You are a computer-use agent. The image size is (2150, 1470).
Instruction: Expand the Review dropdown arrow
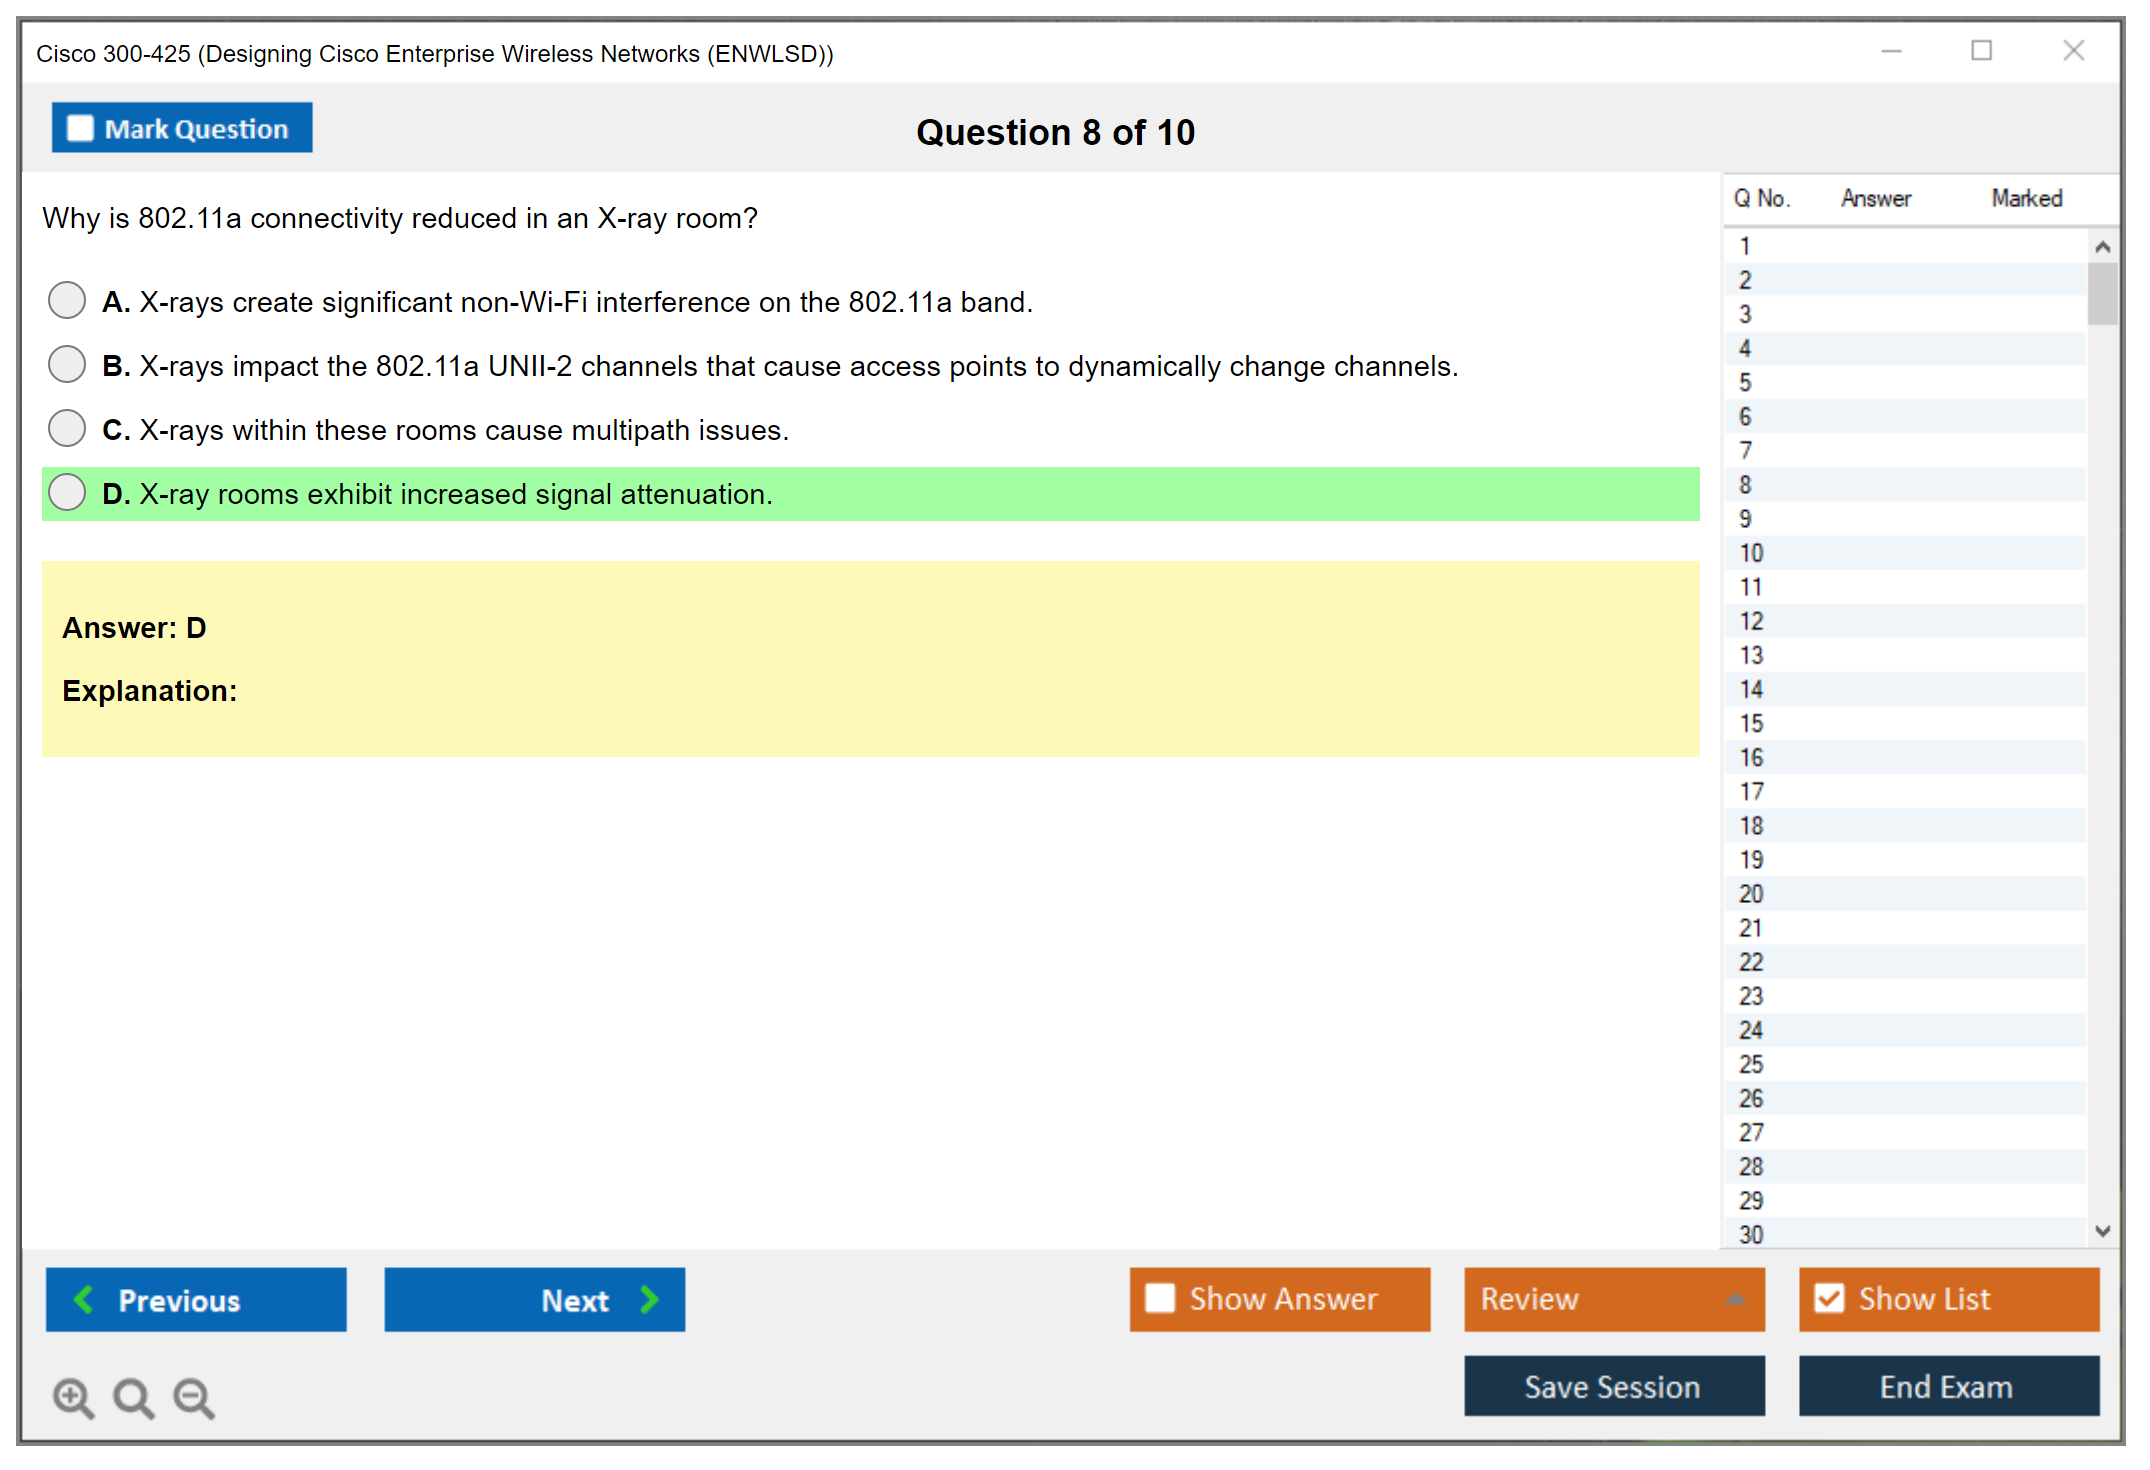coord(1735,1299)
